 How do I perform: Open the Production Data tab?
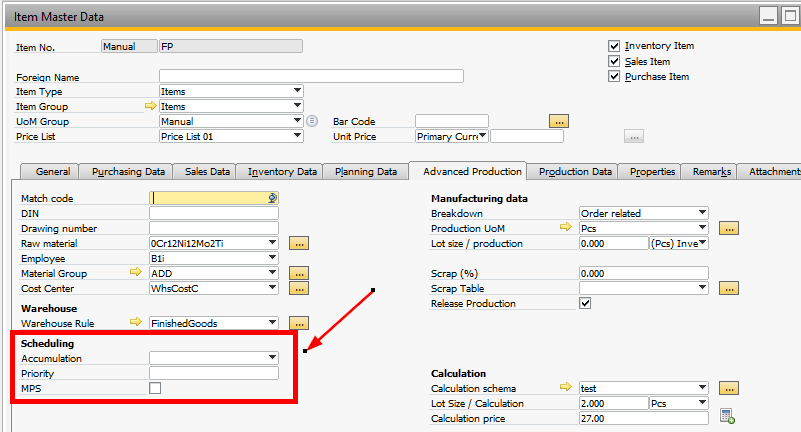[x=575, y=172]
